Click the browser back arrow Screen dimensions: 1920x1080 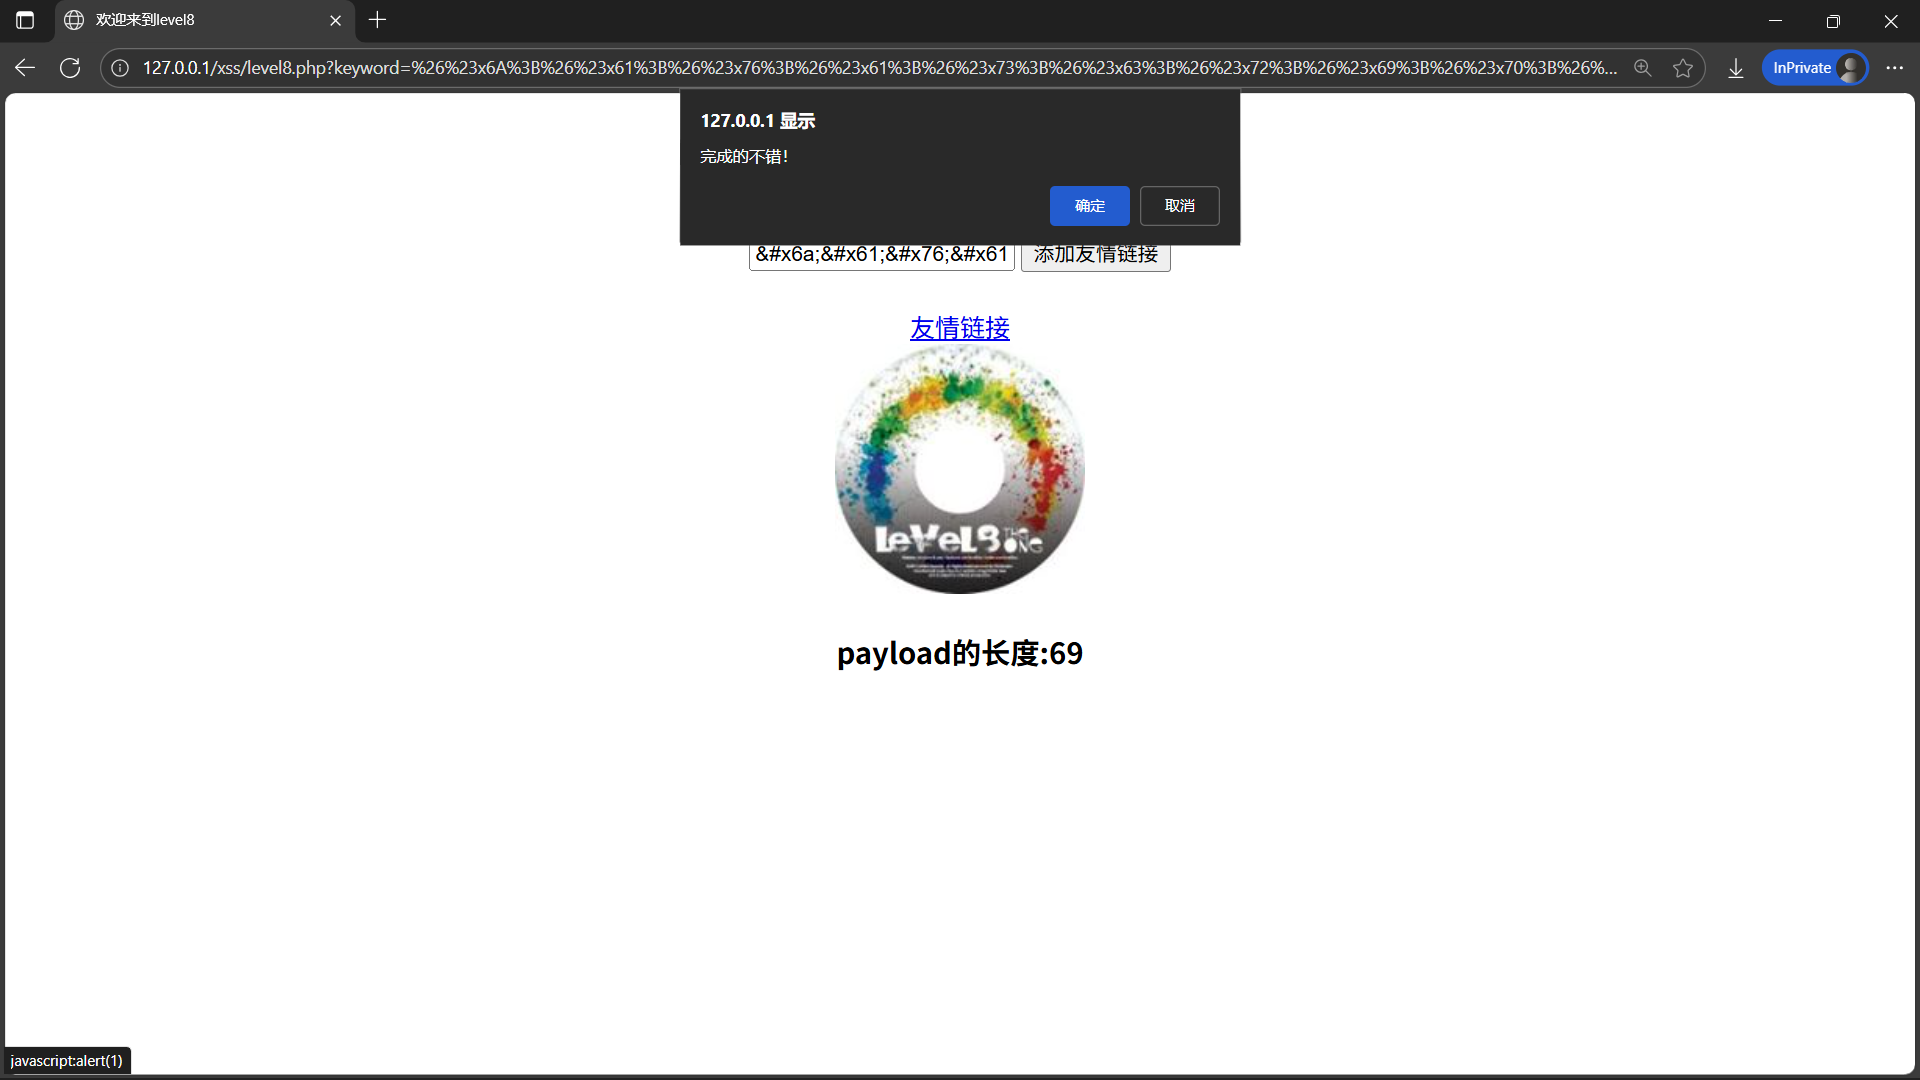pyautogui.click(x=25, y=68)
